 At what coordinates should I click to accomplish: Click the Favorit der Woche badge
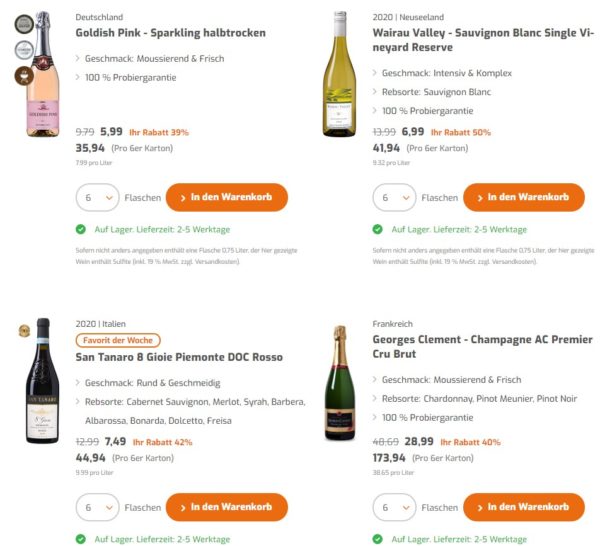point(117,340)
